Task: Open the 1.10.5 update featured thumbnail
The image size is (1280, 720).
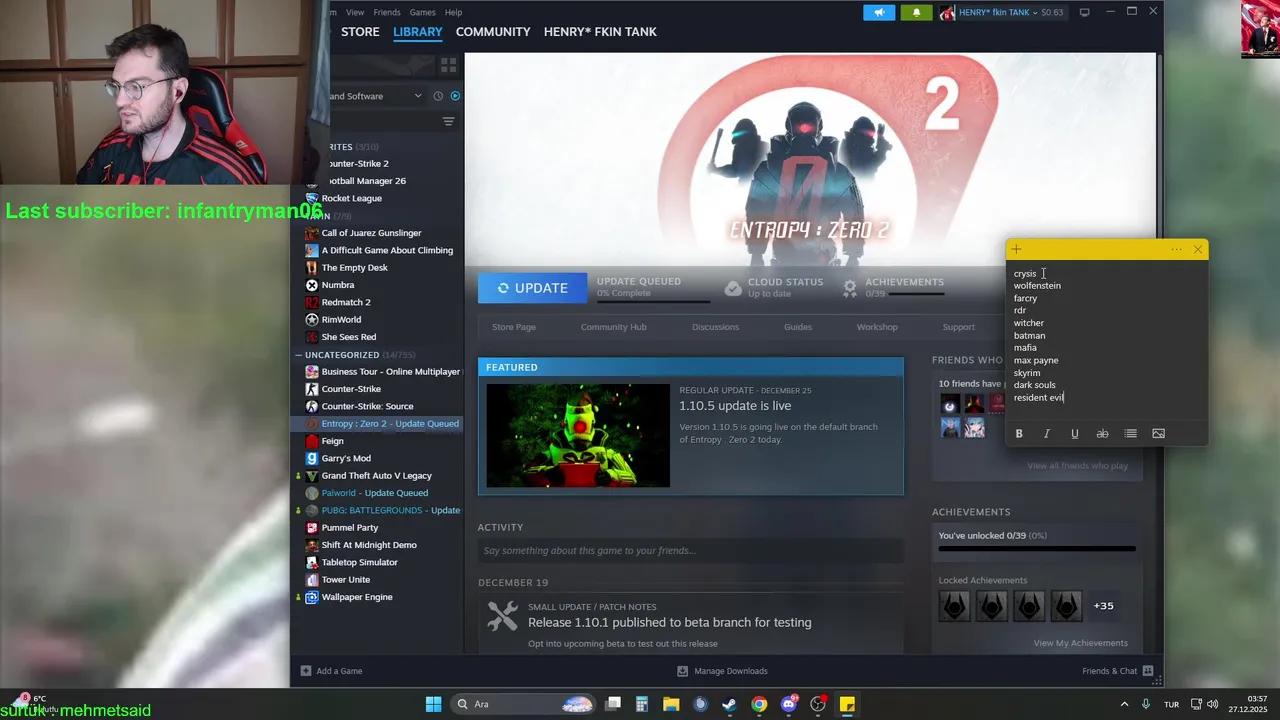Action: tap(578, 435)
